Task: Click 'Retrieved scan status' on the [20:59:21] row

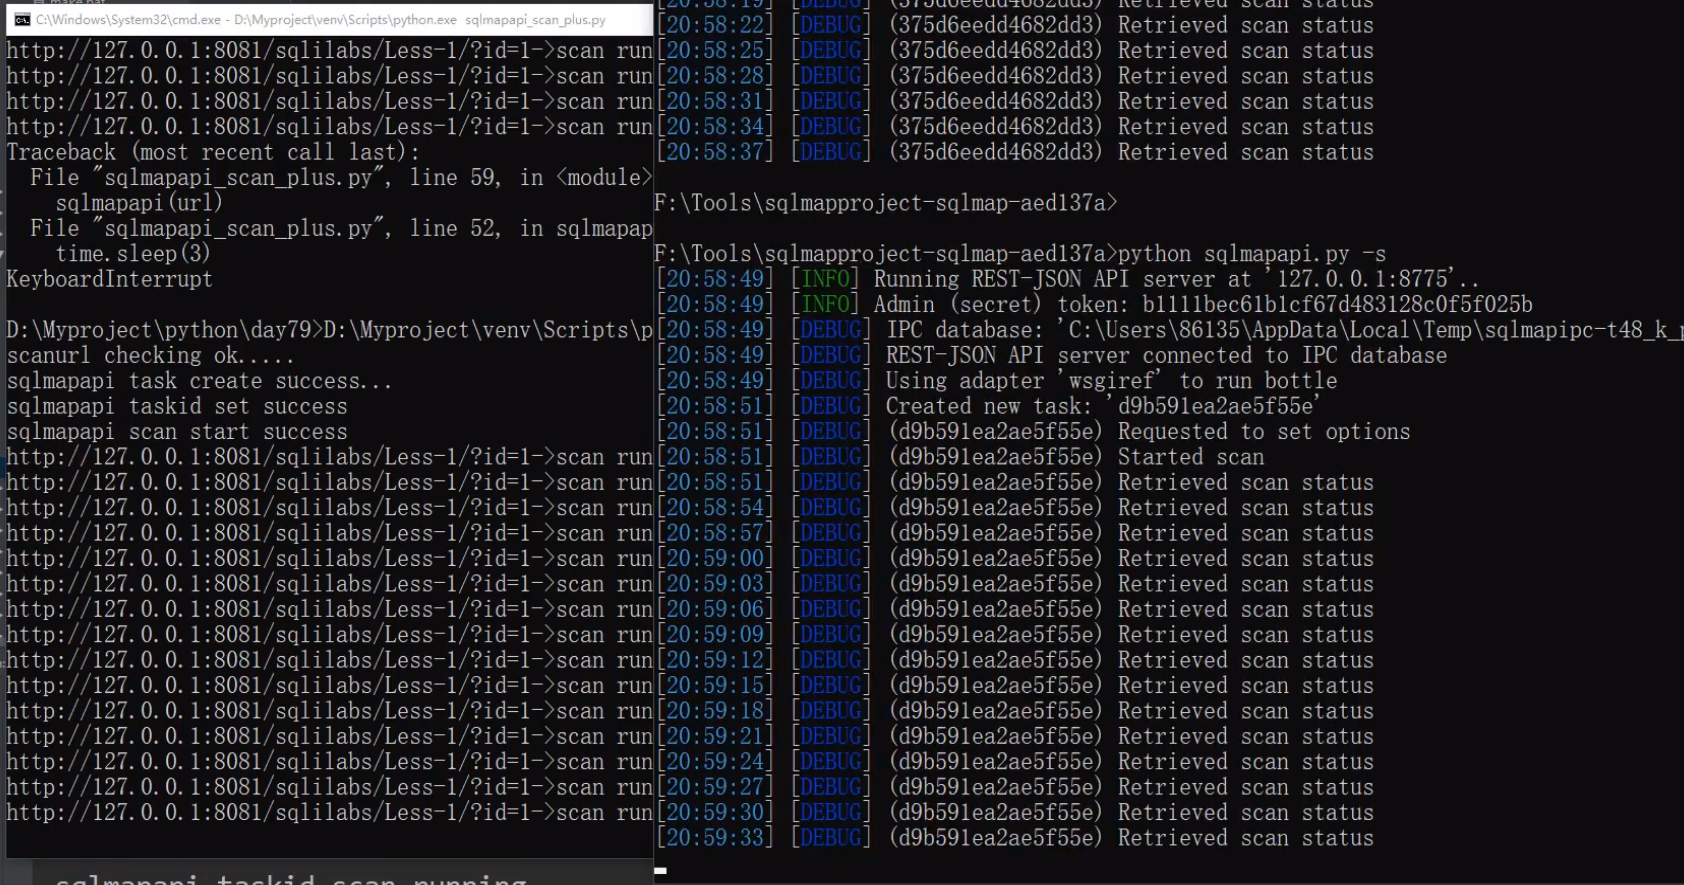Action: pos(1246,736)
